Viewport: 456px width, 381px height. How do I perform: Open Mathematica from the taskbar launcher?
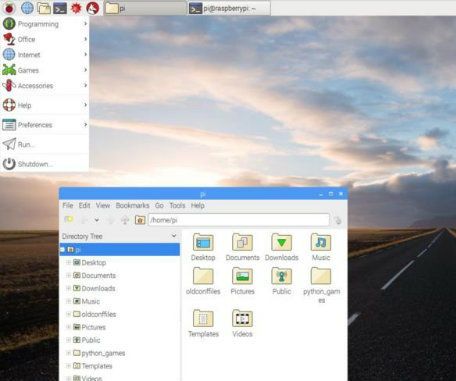(x=76, y=8)
